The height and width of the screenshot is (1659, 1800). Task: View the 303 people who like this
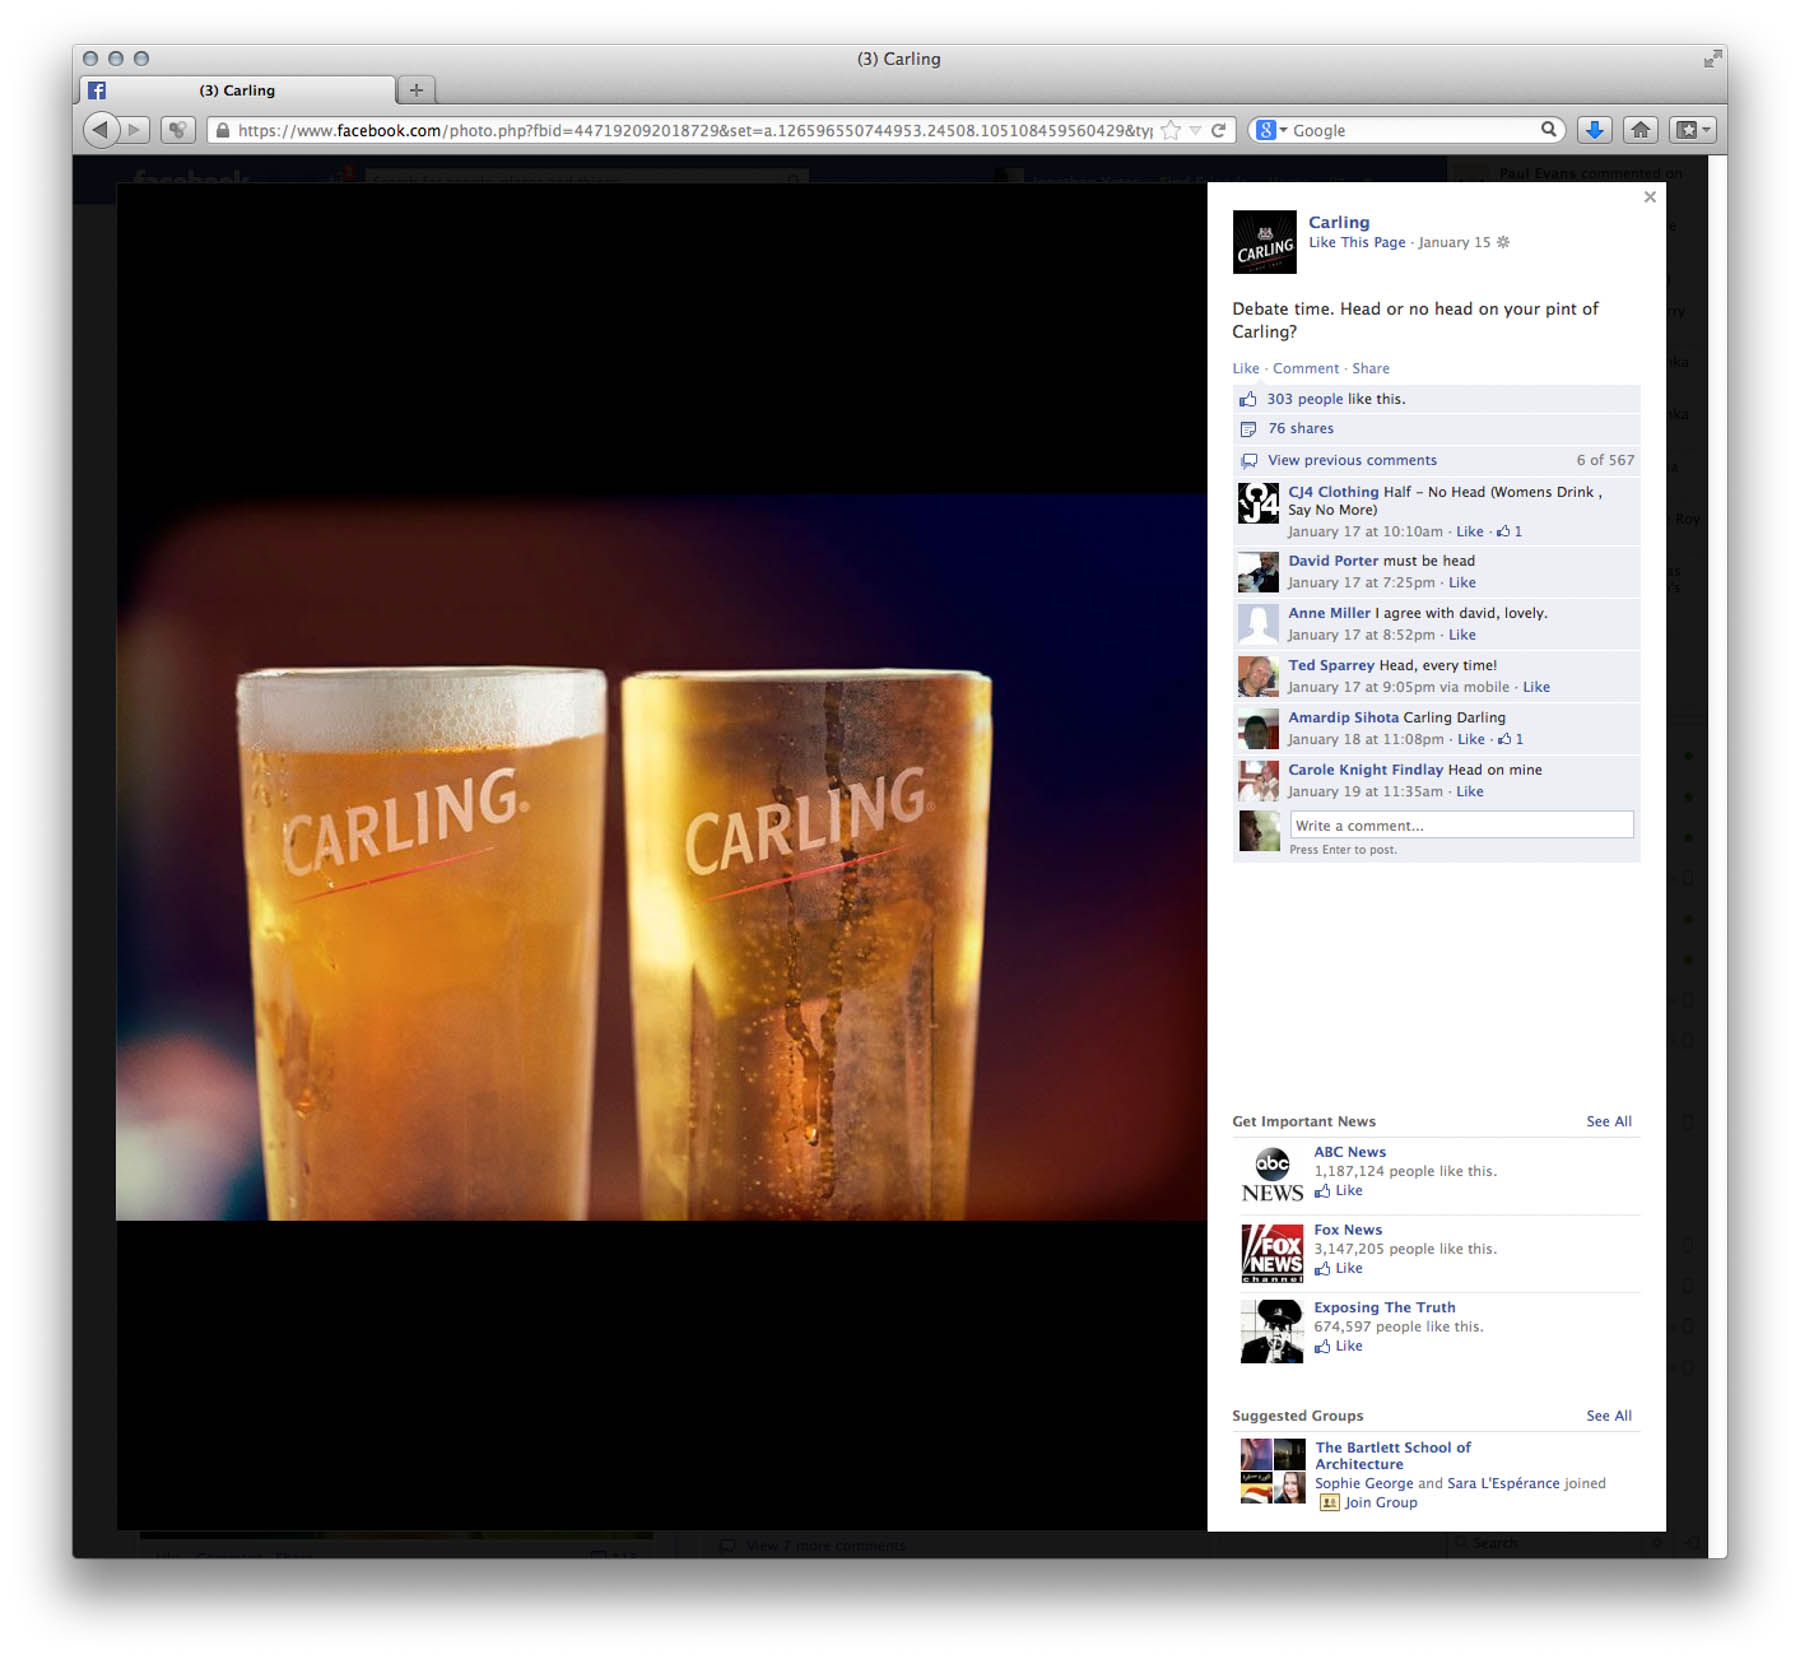tap(1305, 399)
